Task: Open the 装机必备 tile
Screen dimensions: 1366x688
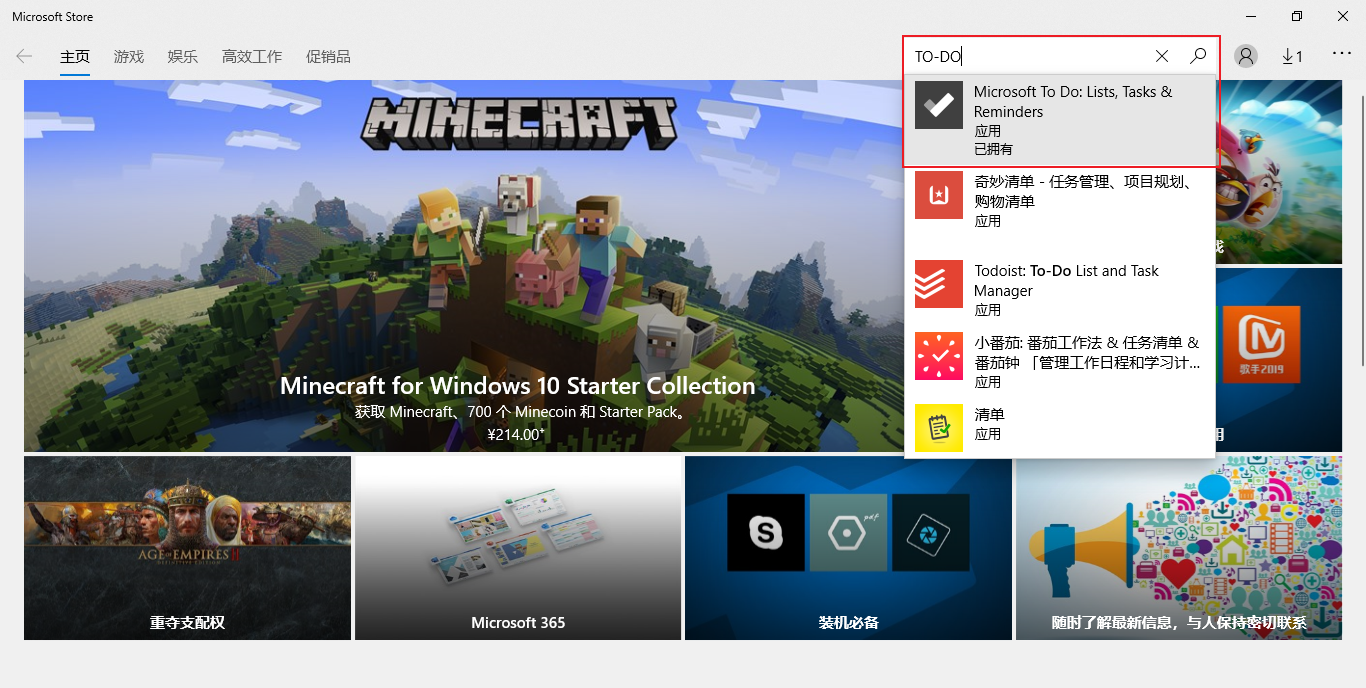Action: [848, 548]
